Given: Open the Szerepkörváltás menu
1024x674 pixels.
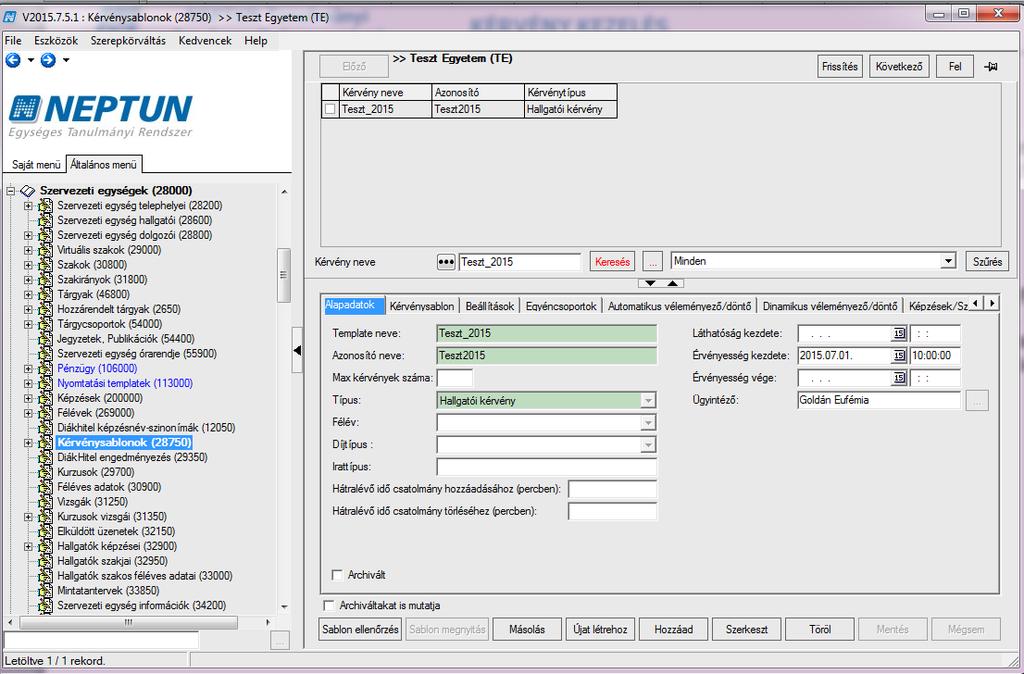Looking at the screenshot, I should [128, 40].
